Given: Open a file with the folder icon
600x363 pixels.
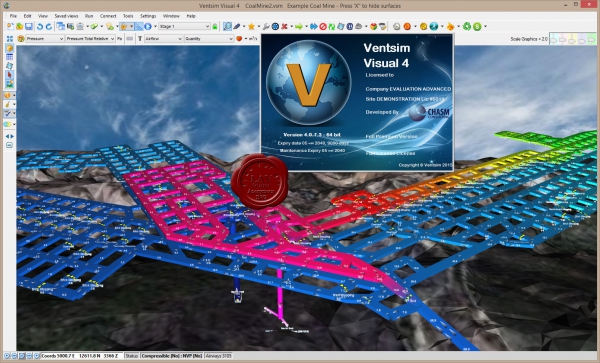Looking at the screenshot, I should pyautogui.click(x=20, y=26).
